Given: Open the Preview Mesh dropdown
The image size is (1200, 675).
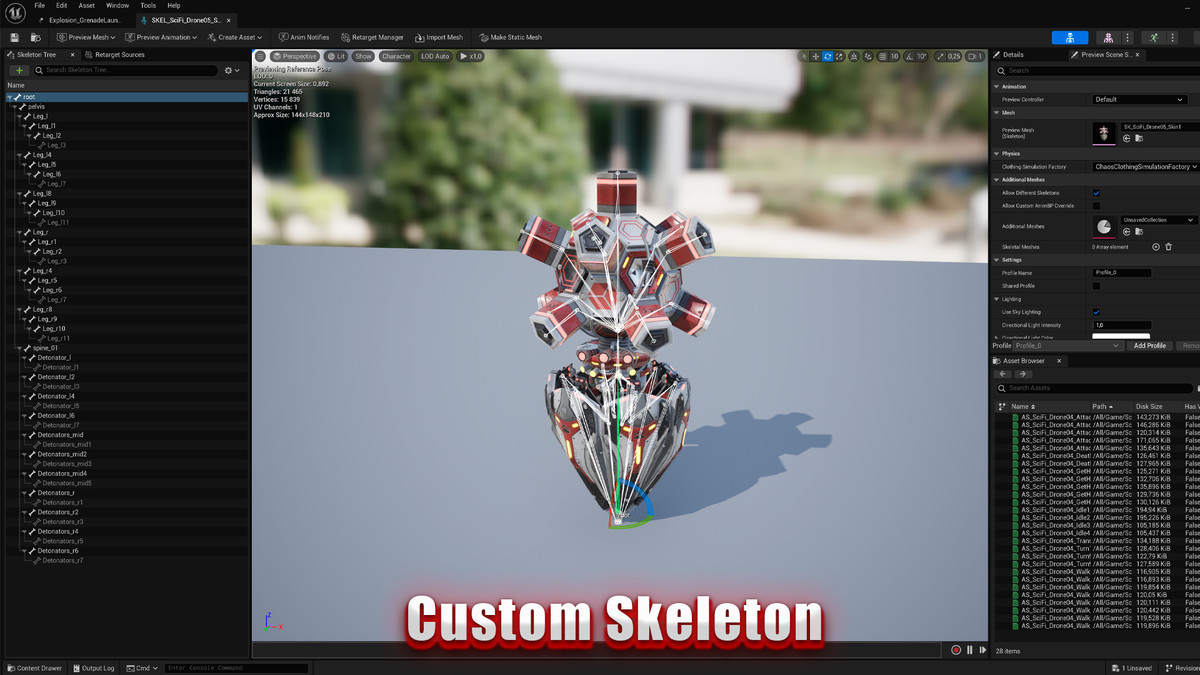Looking at the screenshot, I should tap(88, 38).
